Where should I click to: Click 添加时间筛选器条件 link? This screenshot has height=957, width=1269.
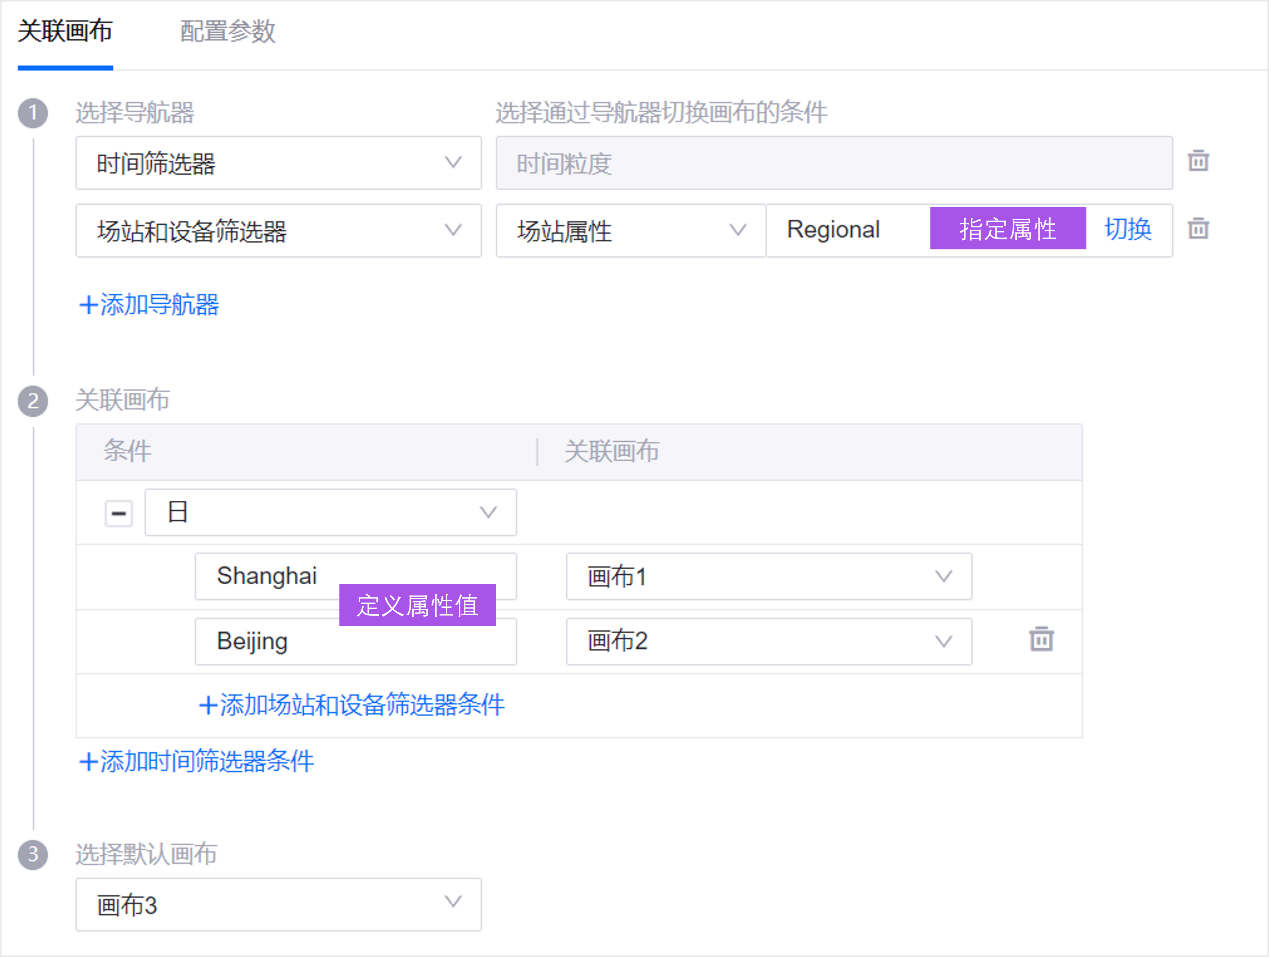[197, 762]
